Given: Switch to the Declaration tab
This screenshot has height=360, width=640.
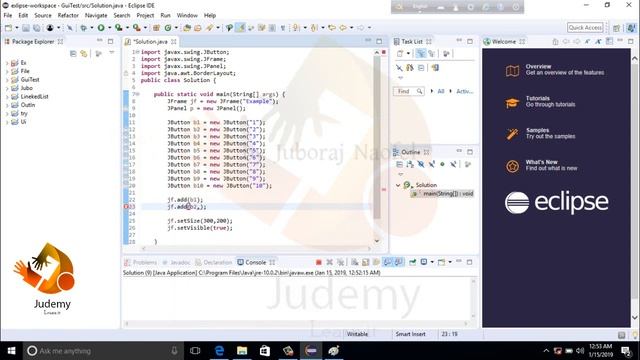Looking at the screenshot, I should [x=213, y=262].
